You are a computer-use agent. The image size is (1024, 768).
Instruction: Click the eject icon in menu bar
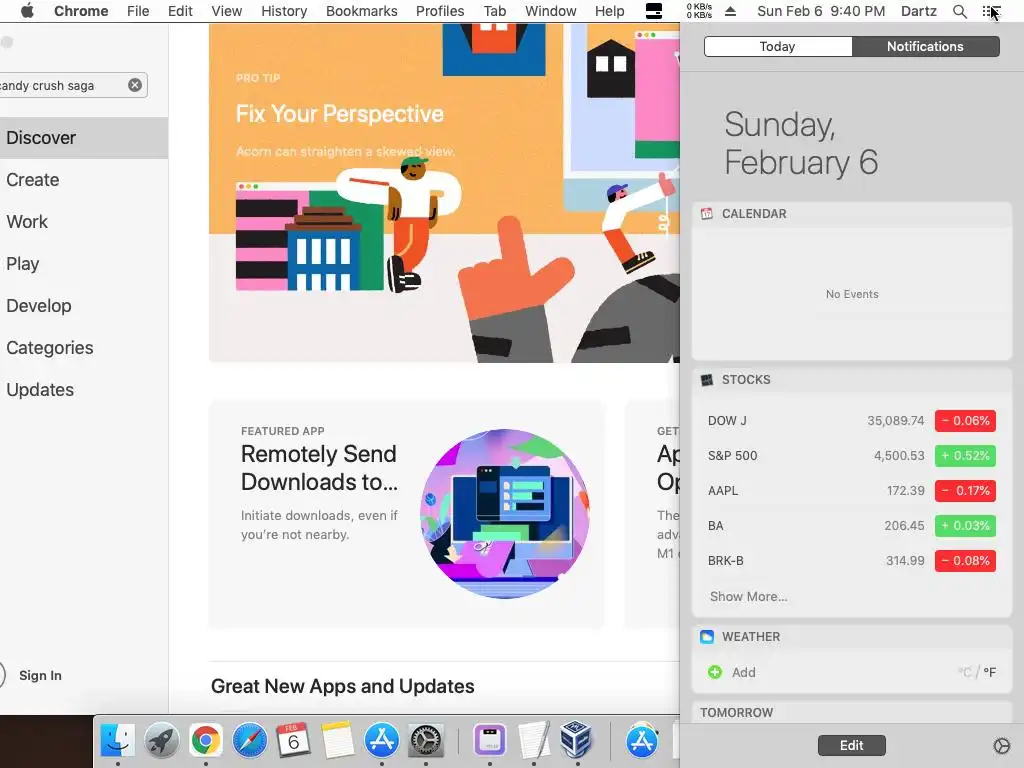(x=731, y=11)
